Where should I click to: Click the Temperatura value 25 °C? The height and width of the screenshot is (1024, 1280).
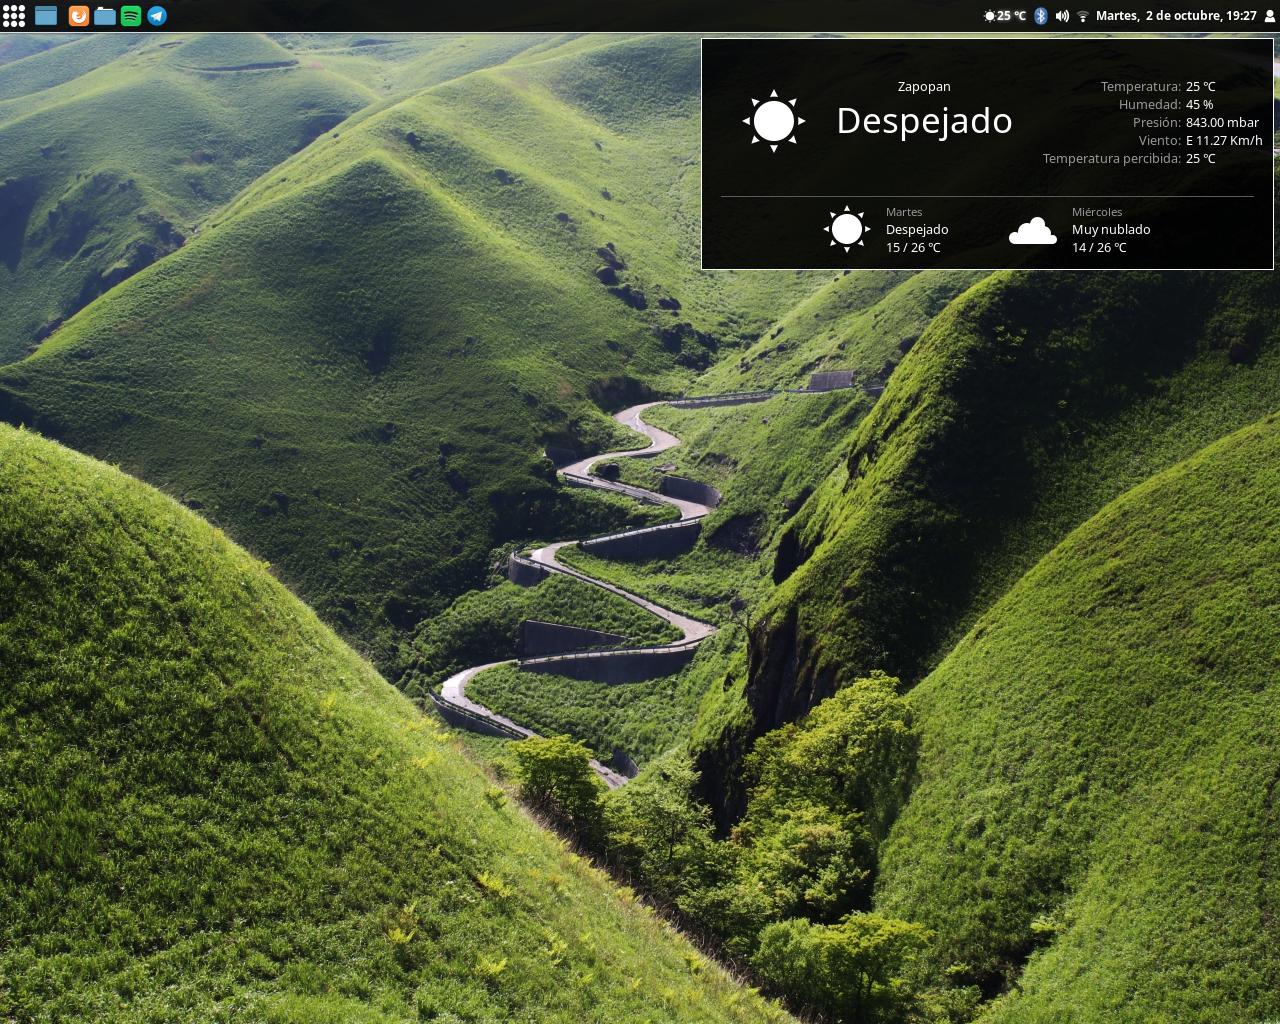pyautogui.click(x=1200, y=86)
